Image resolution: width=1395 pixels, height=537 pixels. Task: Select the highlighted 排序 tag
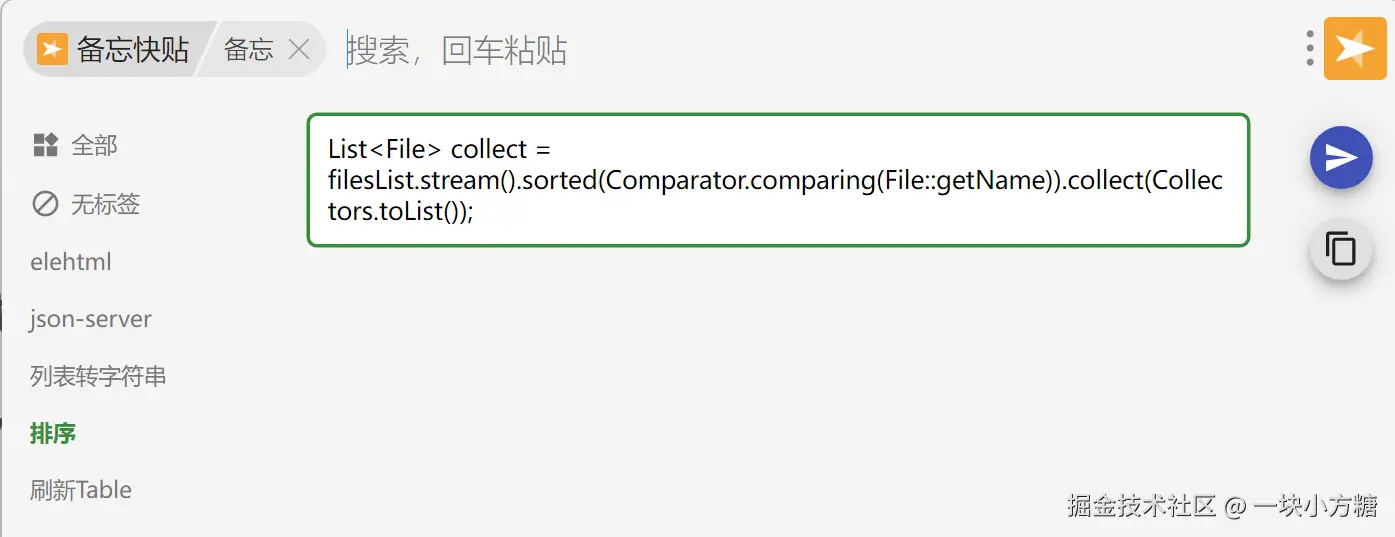coord(53,434)
